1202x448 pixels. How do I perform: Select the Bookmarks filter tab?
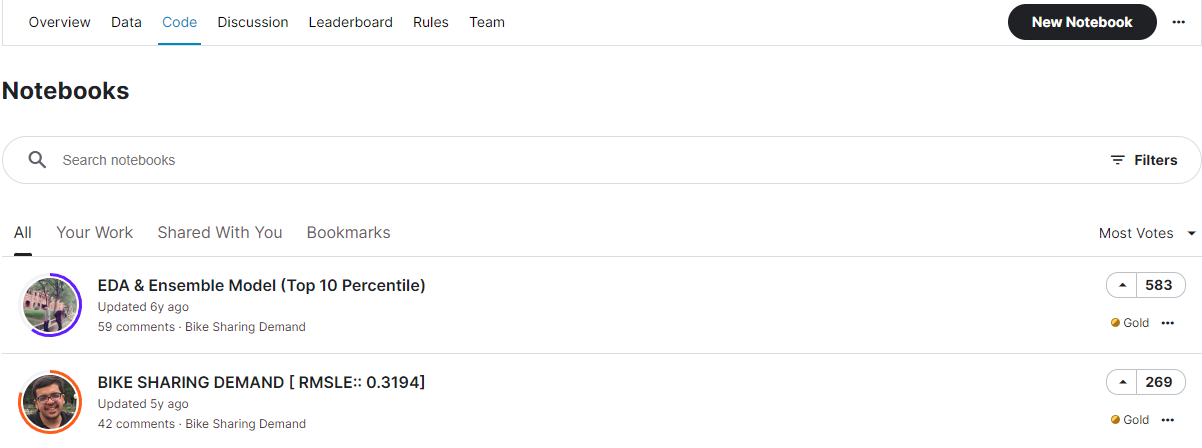(348, 232)
